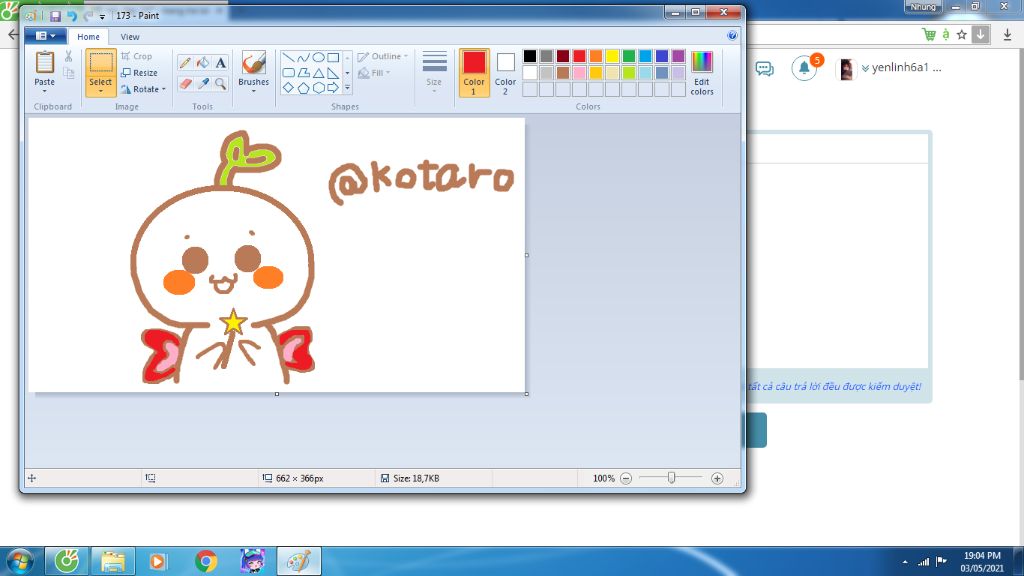Image resolution: width=1024 pixels, height=576 pixels.
Task: Choose the Rectangle shape
Action: (333, 57)
